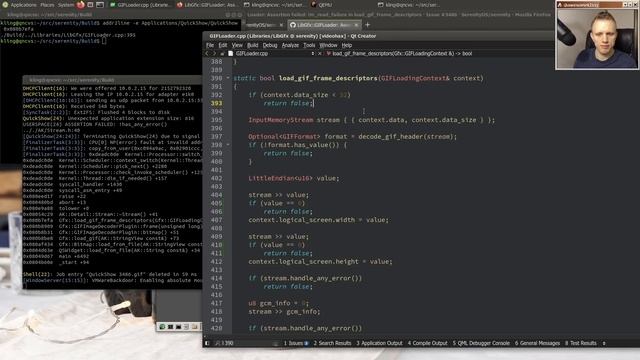640x360 pixels.
Task: Open the 6 General Messages pane
Action: [x=537, y=343]
